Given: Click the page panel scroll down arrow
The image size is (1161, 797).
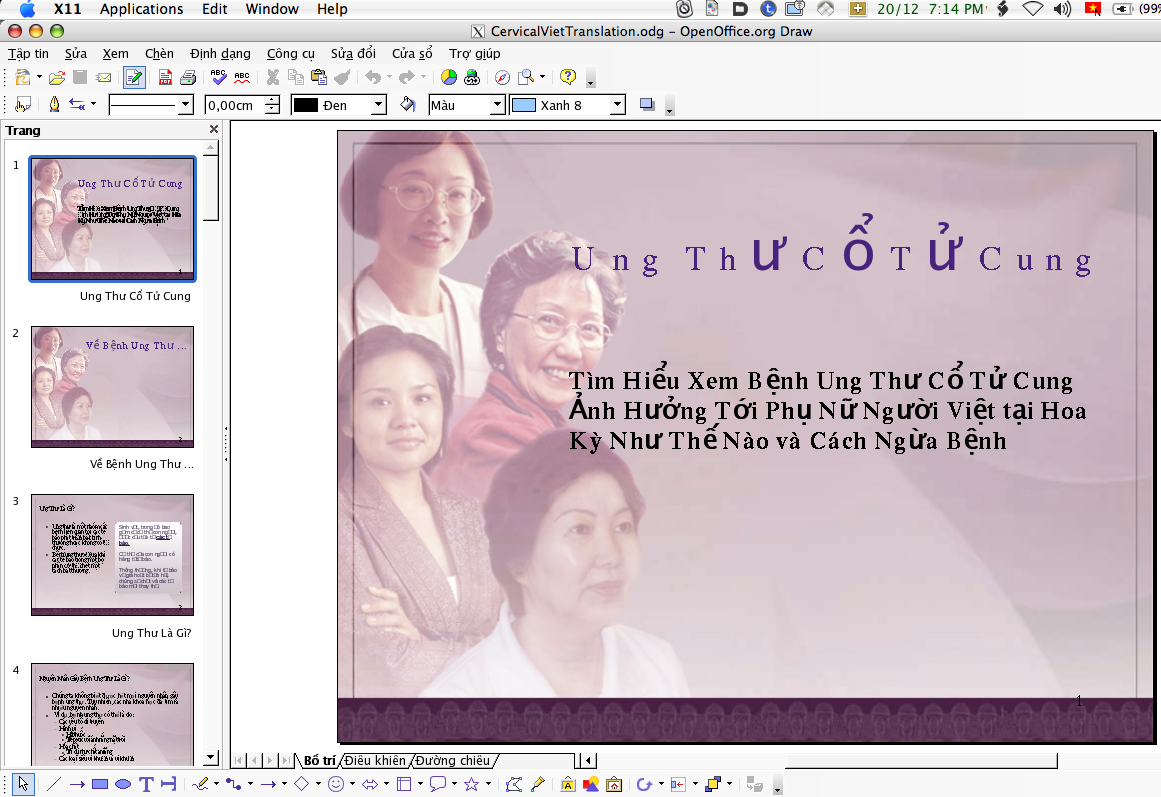Looking at the screenshot, I should 211,758.
